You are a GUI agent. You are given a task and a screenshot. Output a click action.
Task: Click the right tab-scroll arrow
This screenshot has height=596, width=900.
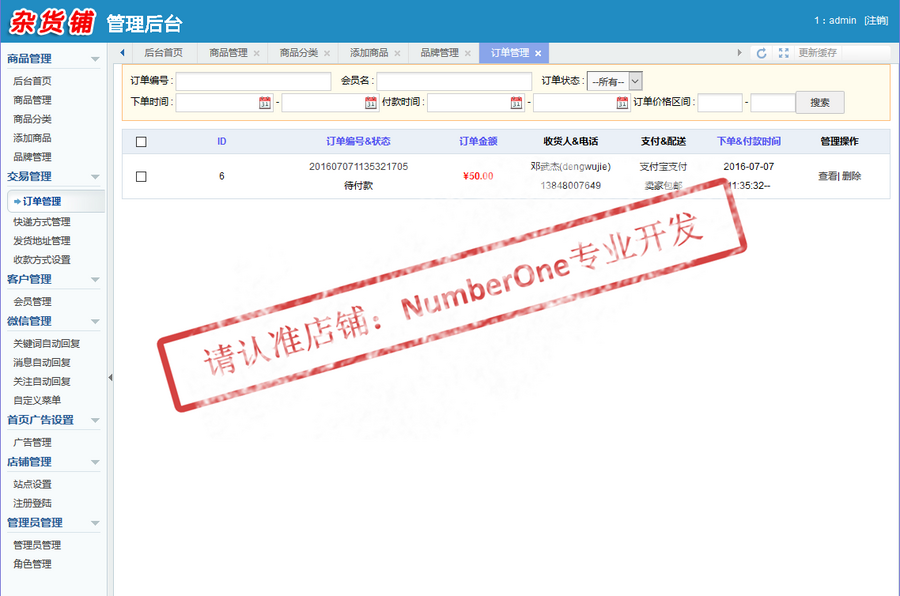point(740,53)
